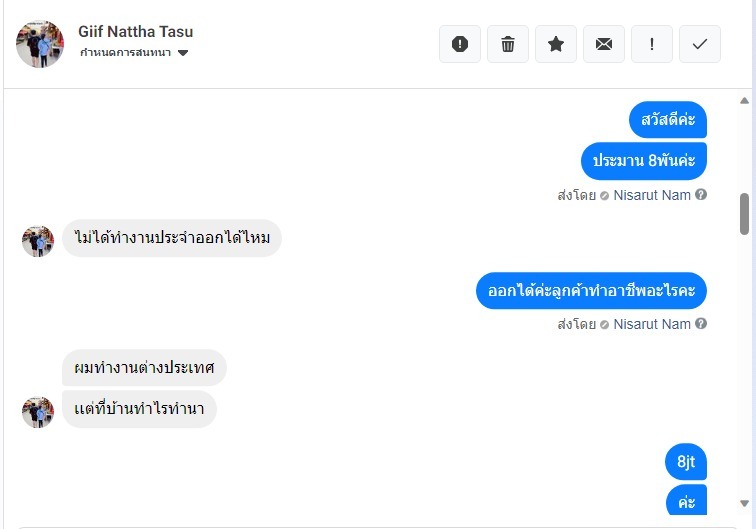Click the 'ประมาณ 8พันค่ะ' message bubble
Image resolution: width=756 pixels, height=529 pixels.
(x=644, y=160)
